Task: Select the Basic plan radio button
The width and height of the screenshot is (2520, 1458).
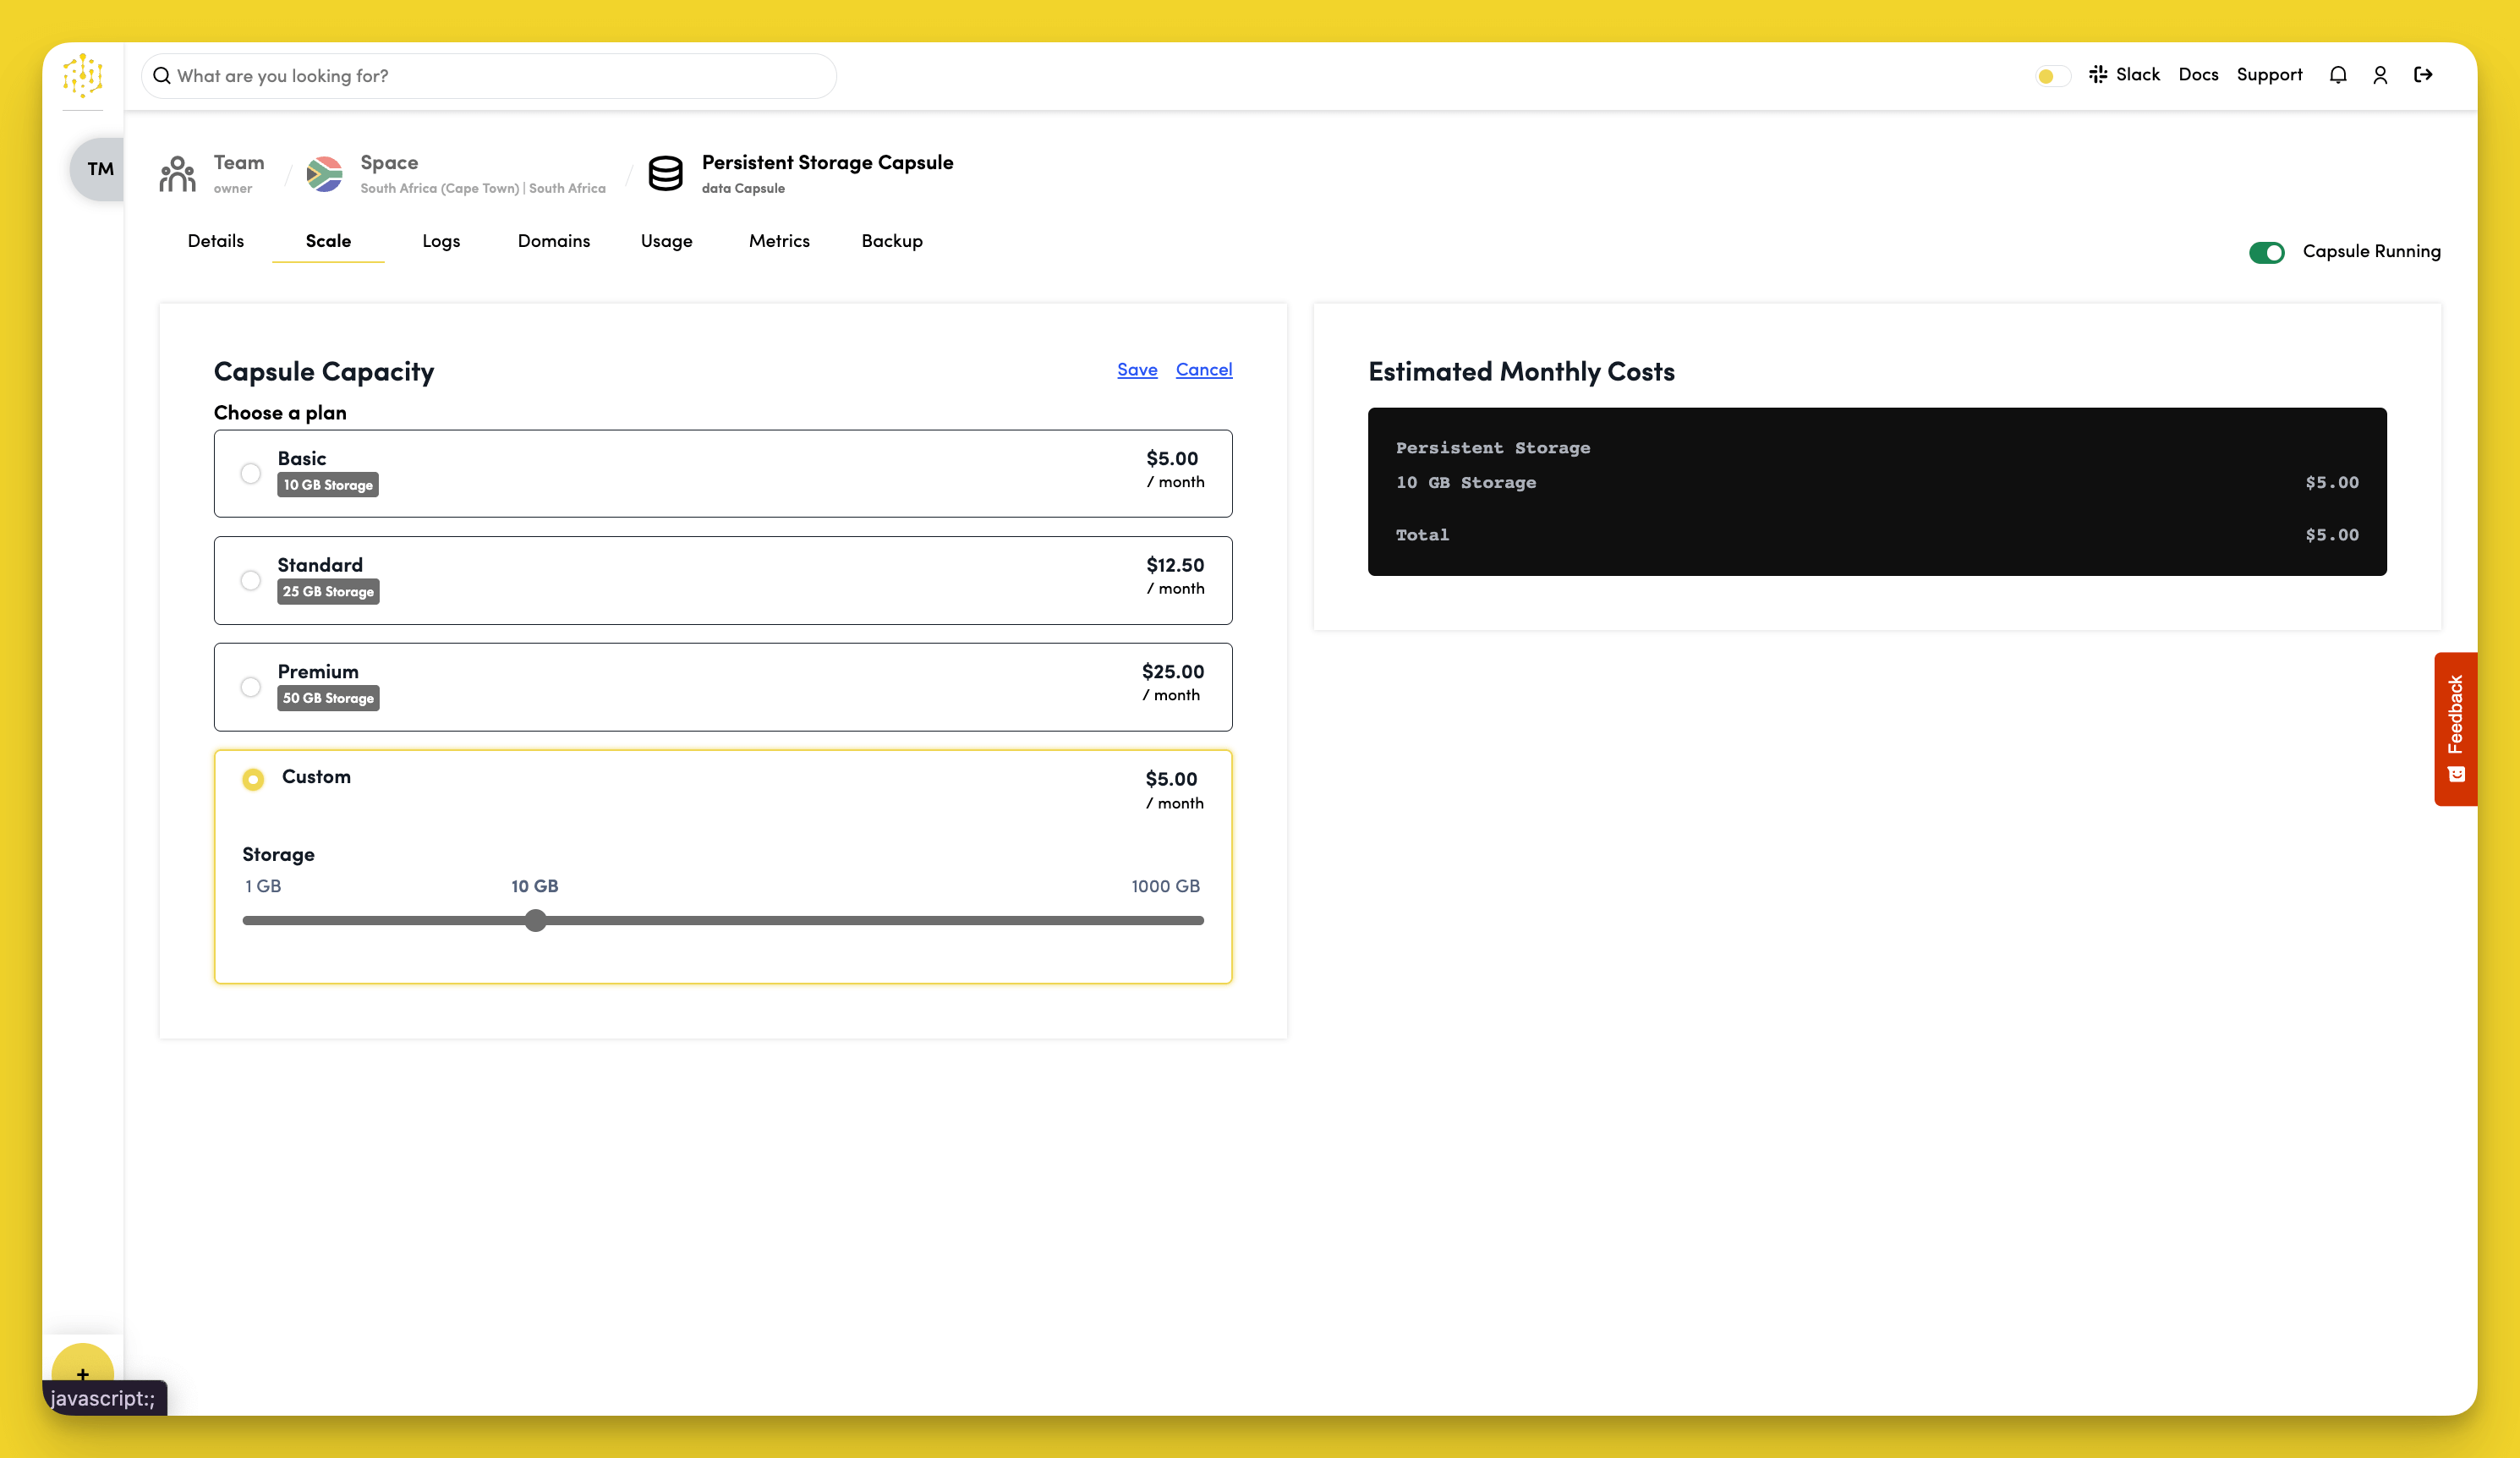Action: (x=250, y=473)
